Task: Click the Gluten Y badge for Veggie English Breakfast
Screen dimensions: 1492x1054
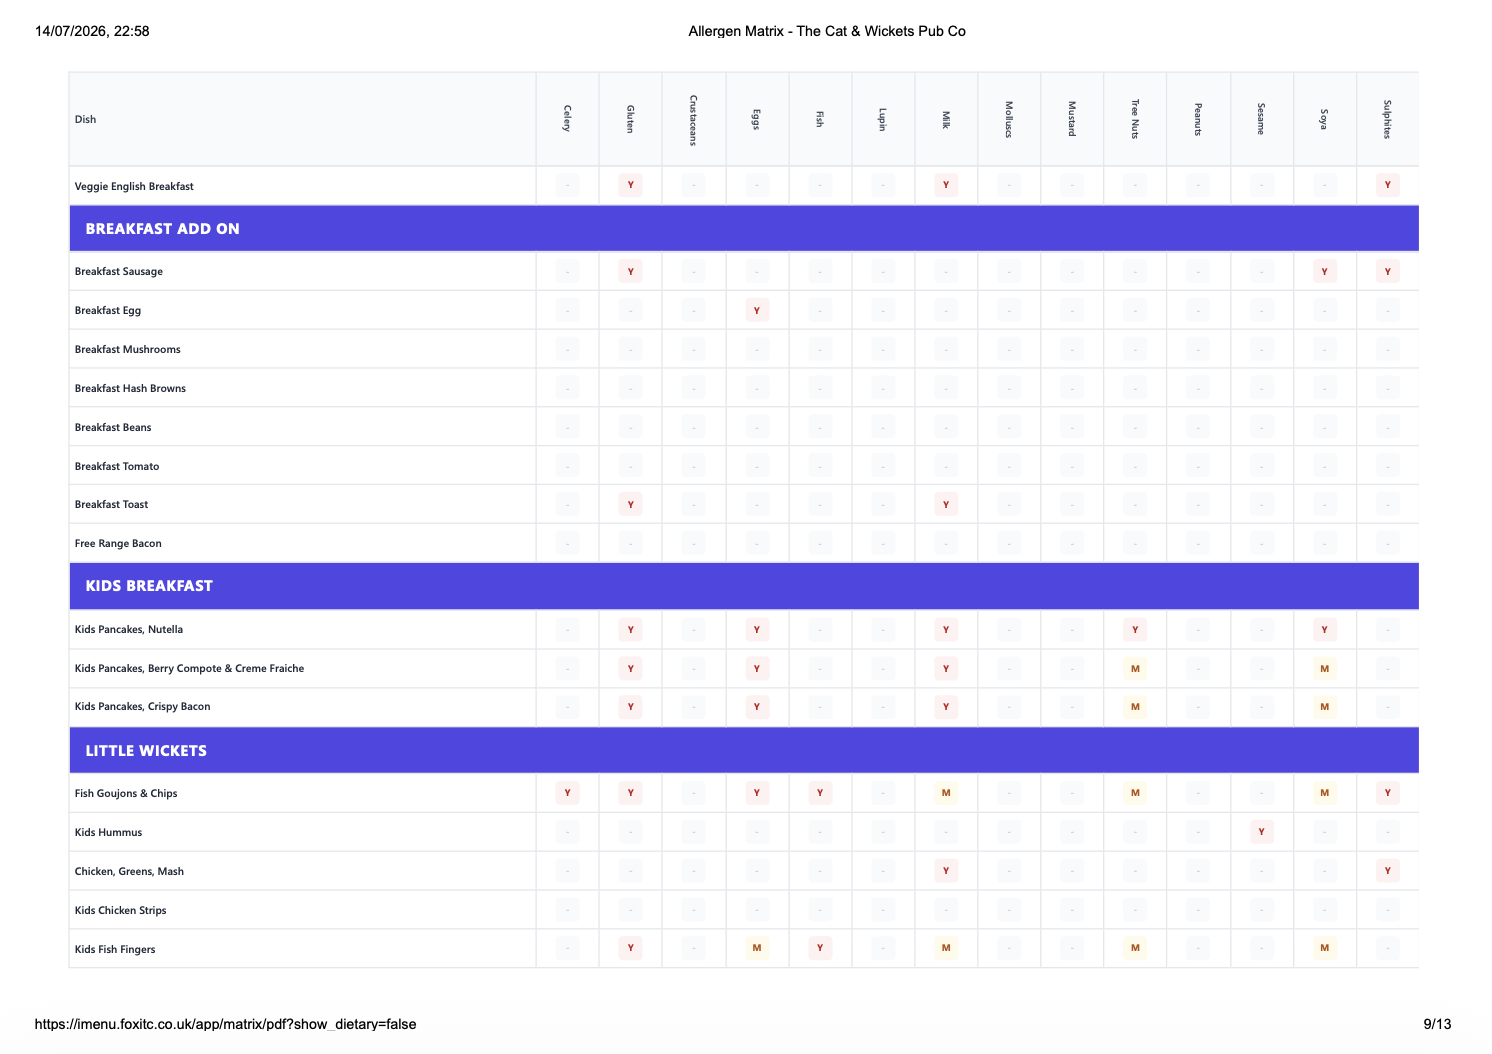Action: [x=630, y=185]
